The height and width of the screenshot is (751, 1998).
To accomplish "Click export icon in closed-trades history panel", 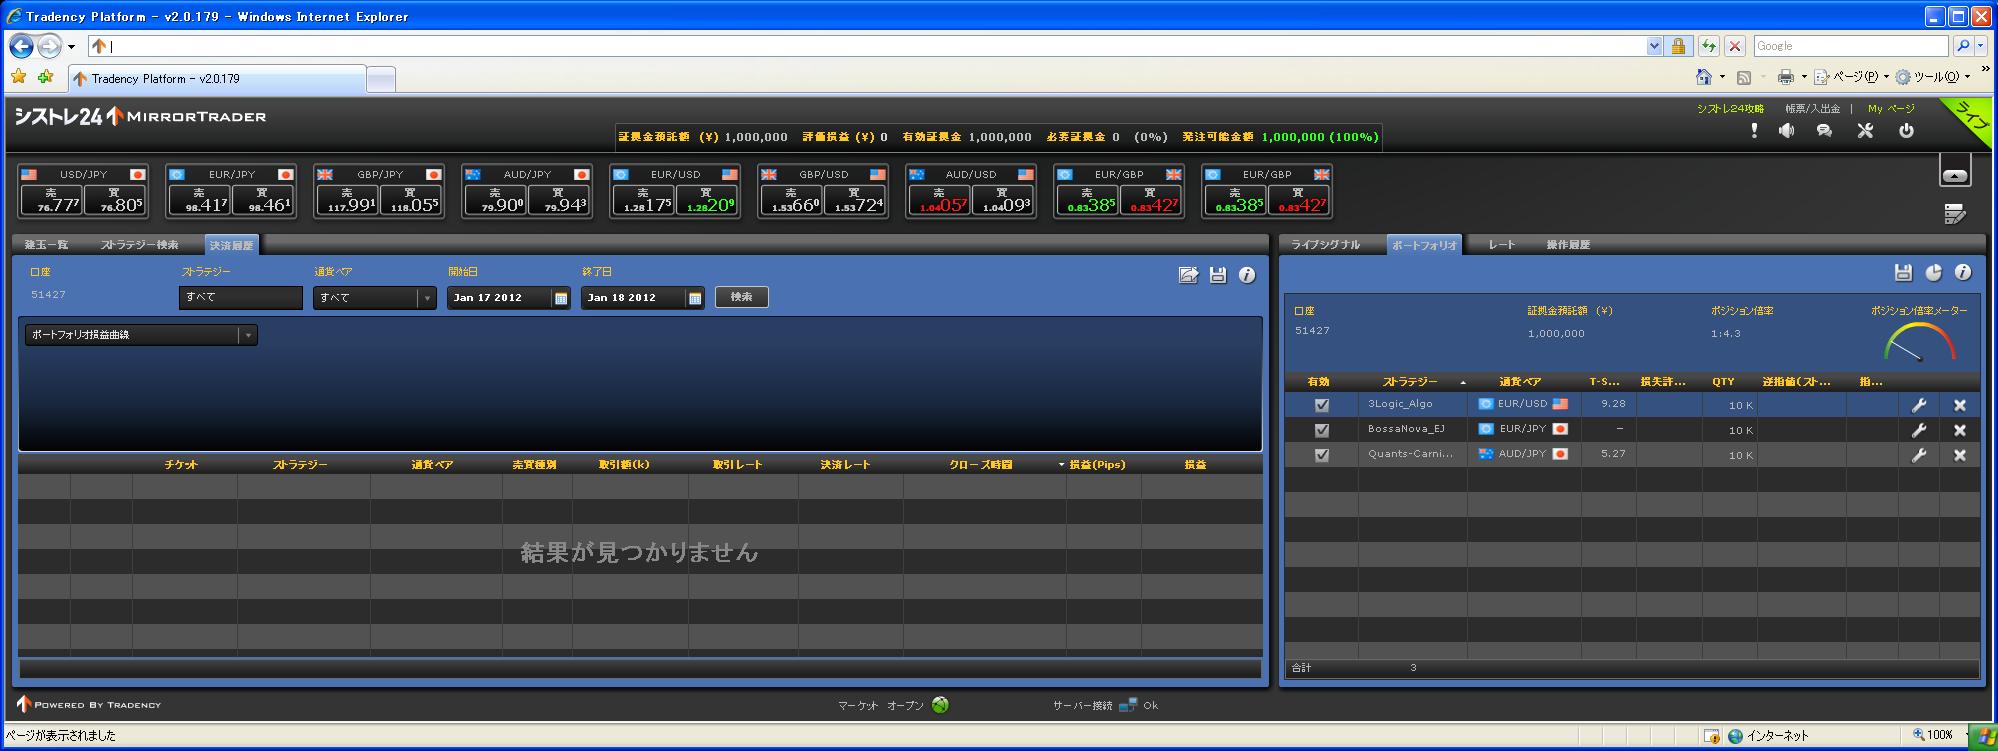I will (x=1188, y=275).
